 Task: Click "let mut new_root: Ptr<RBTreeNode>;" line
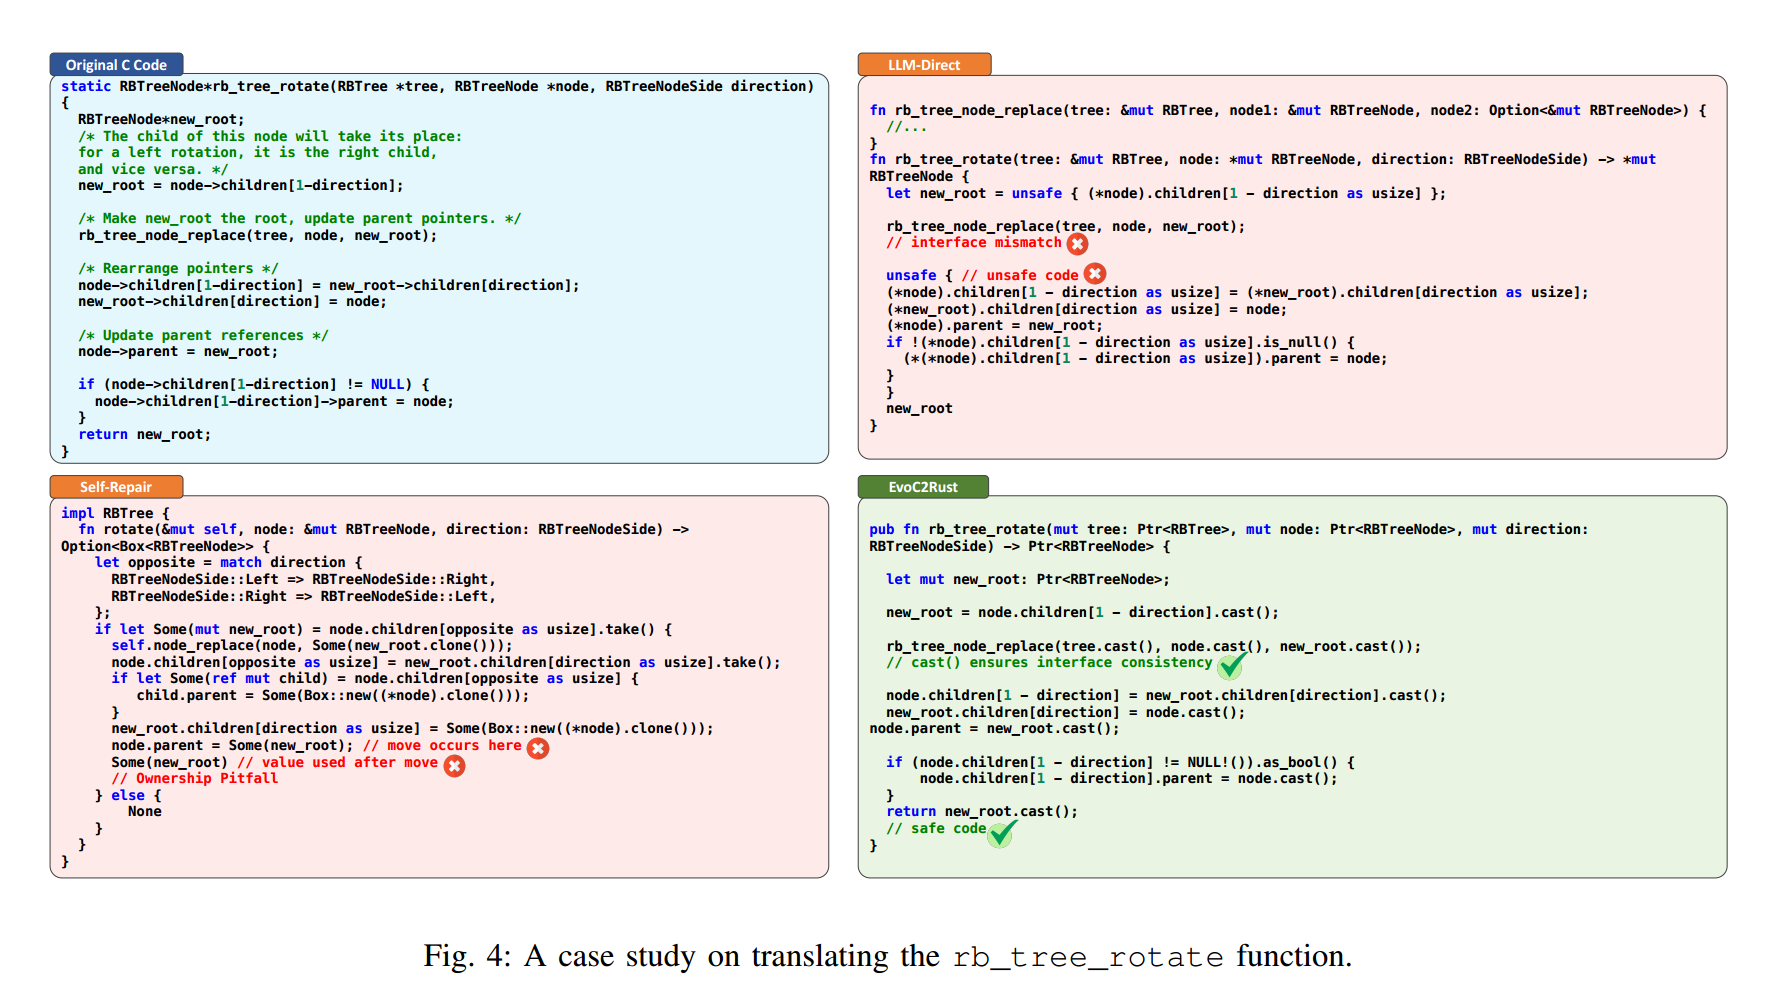[x=1027, y=579]
